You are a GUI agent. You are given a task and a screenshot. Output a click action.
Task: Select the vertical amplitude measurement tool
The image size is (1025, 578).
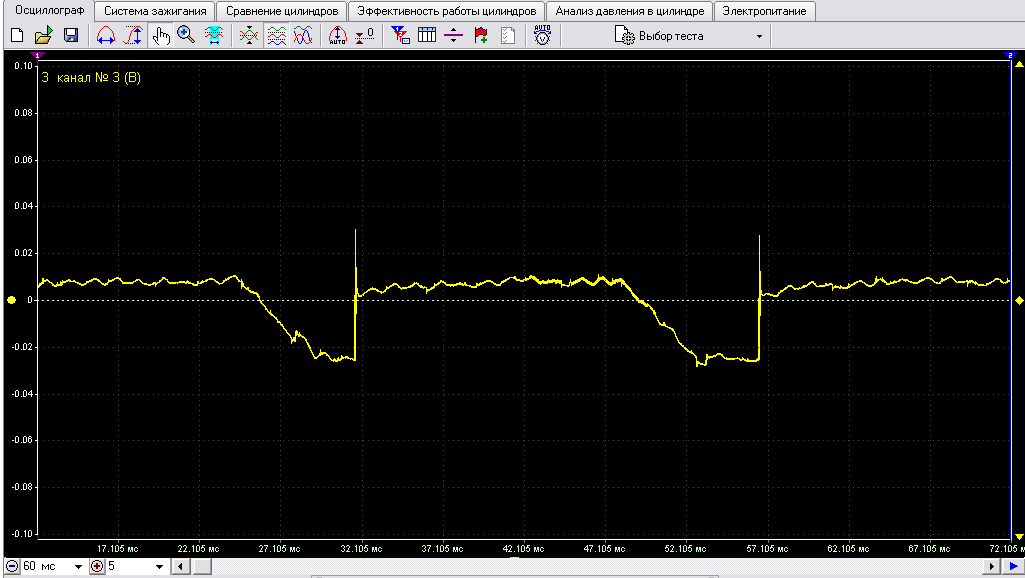tap(133, 35)
